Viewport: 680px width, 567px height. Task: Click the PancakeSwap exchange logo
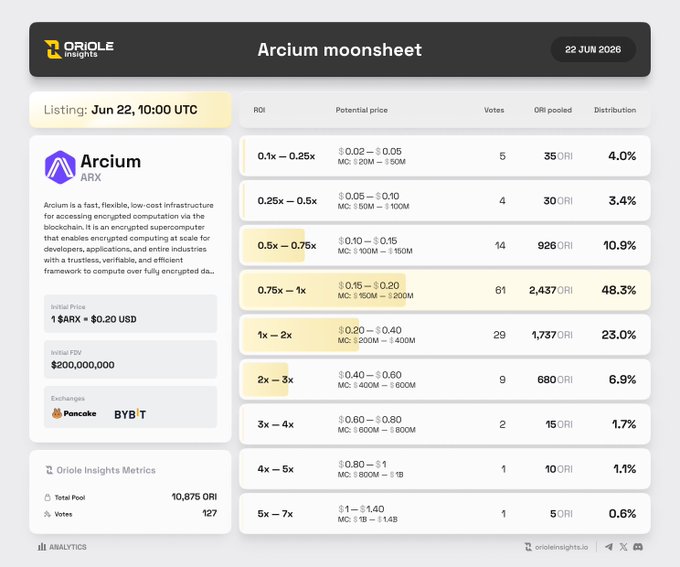coord(74,413)
